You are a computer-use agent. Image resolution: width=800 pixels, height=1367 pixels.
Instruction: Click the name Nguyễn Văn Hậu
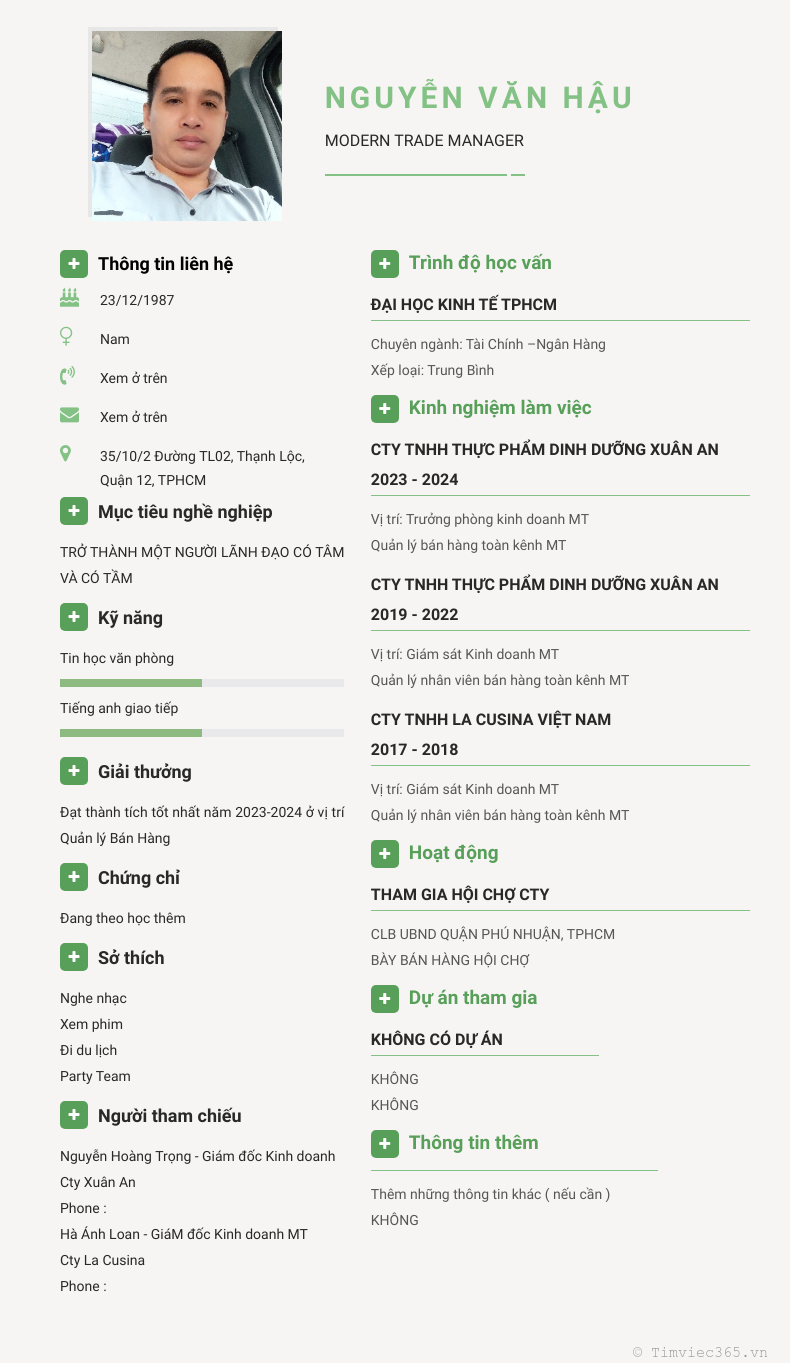[x=479, y=98]
